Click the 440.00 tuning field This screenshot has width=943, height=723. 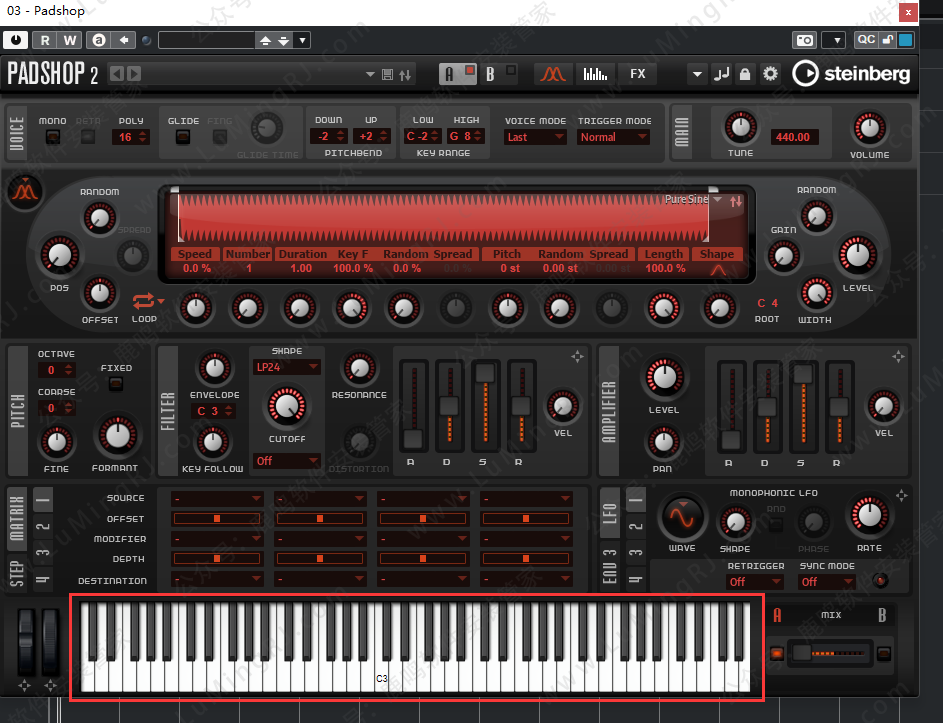[793, 137]
